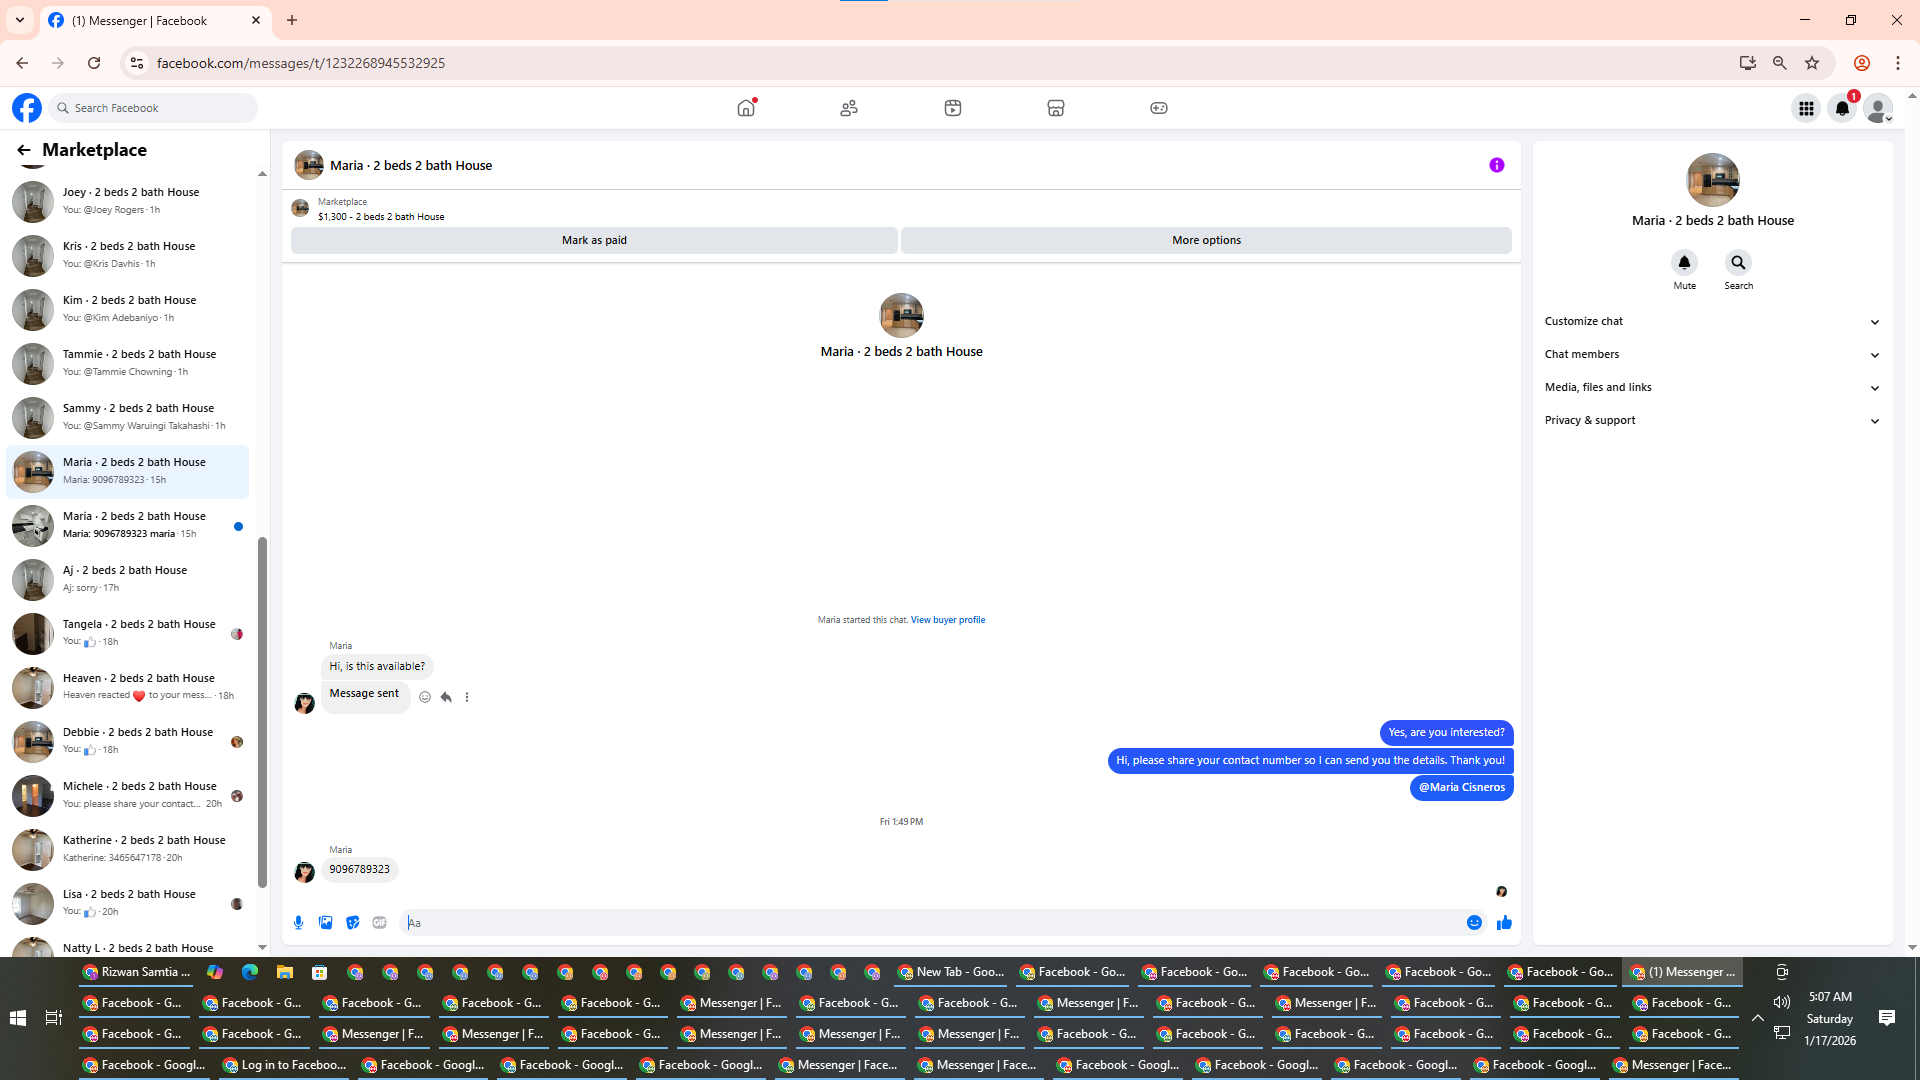Open the Facebook Home tab
Image resolution: width=1920 pixels, height=1080 pixels.
pos(746,108)
